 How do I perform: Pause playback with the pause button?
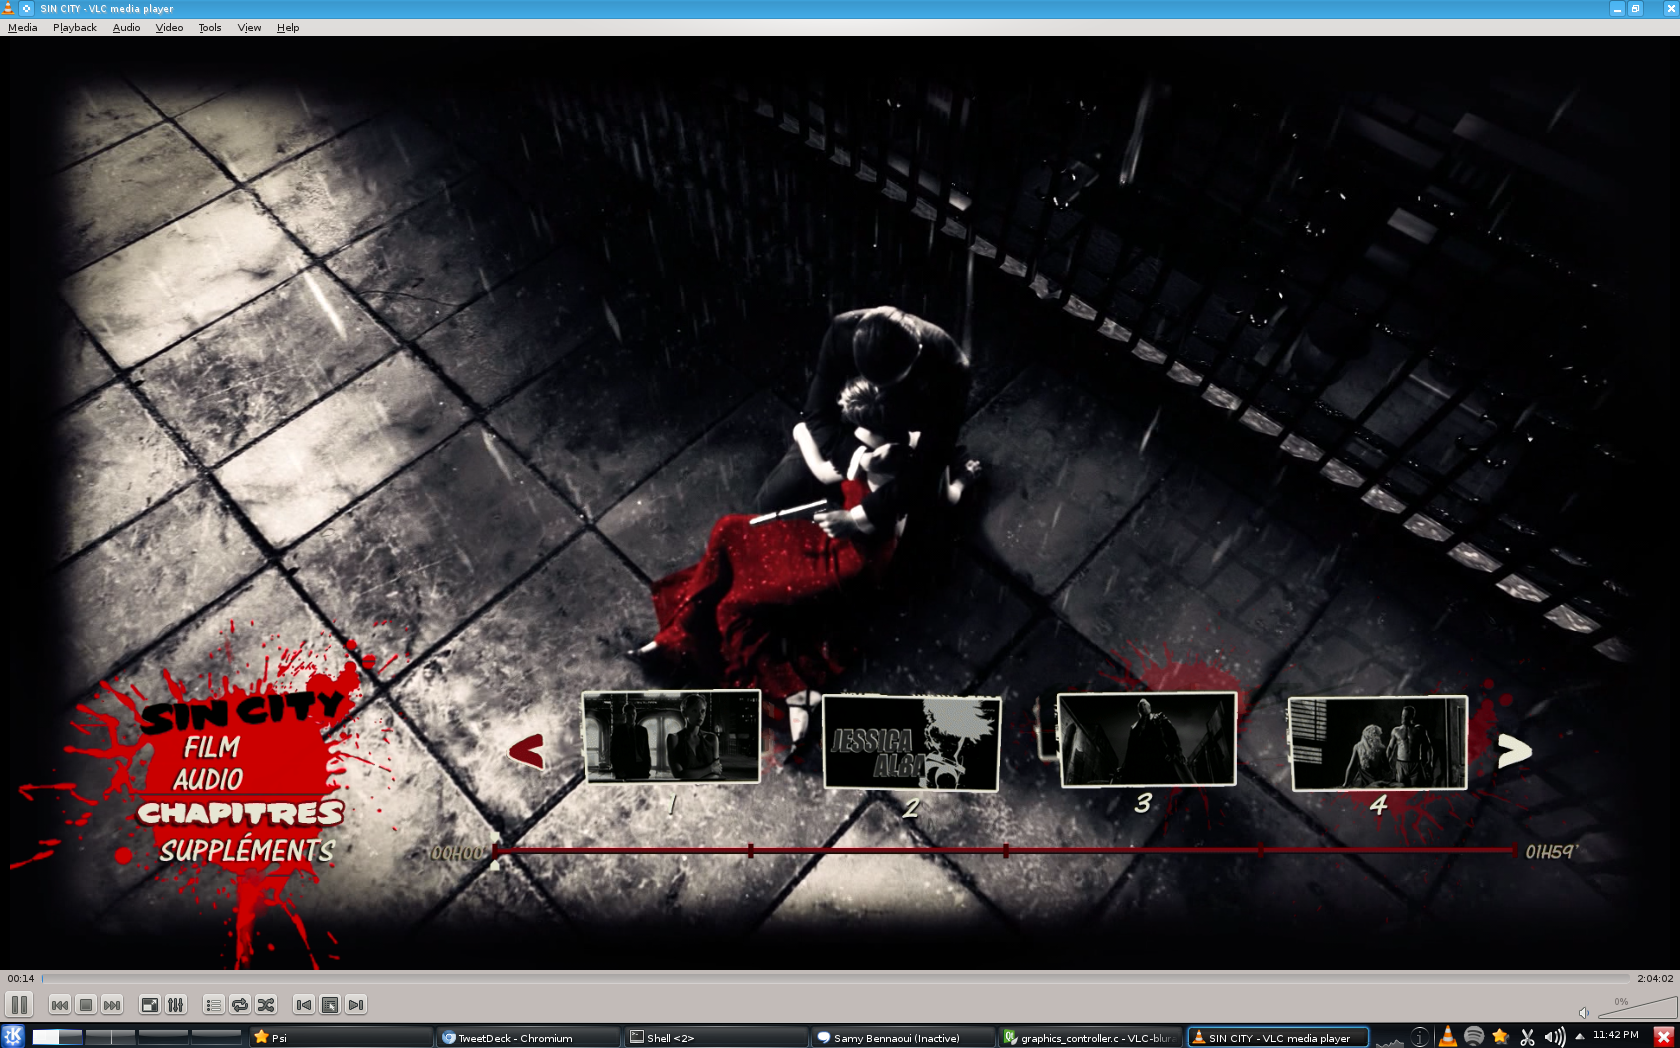[x=19, y=1004]
